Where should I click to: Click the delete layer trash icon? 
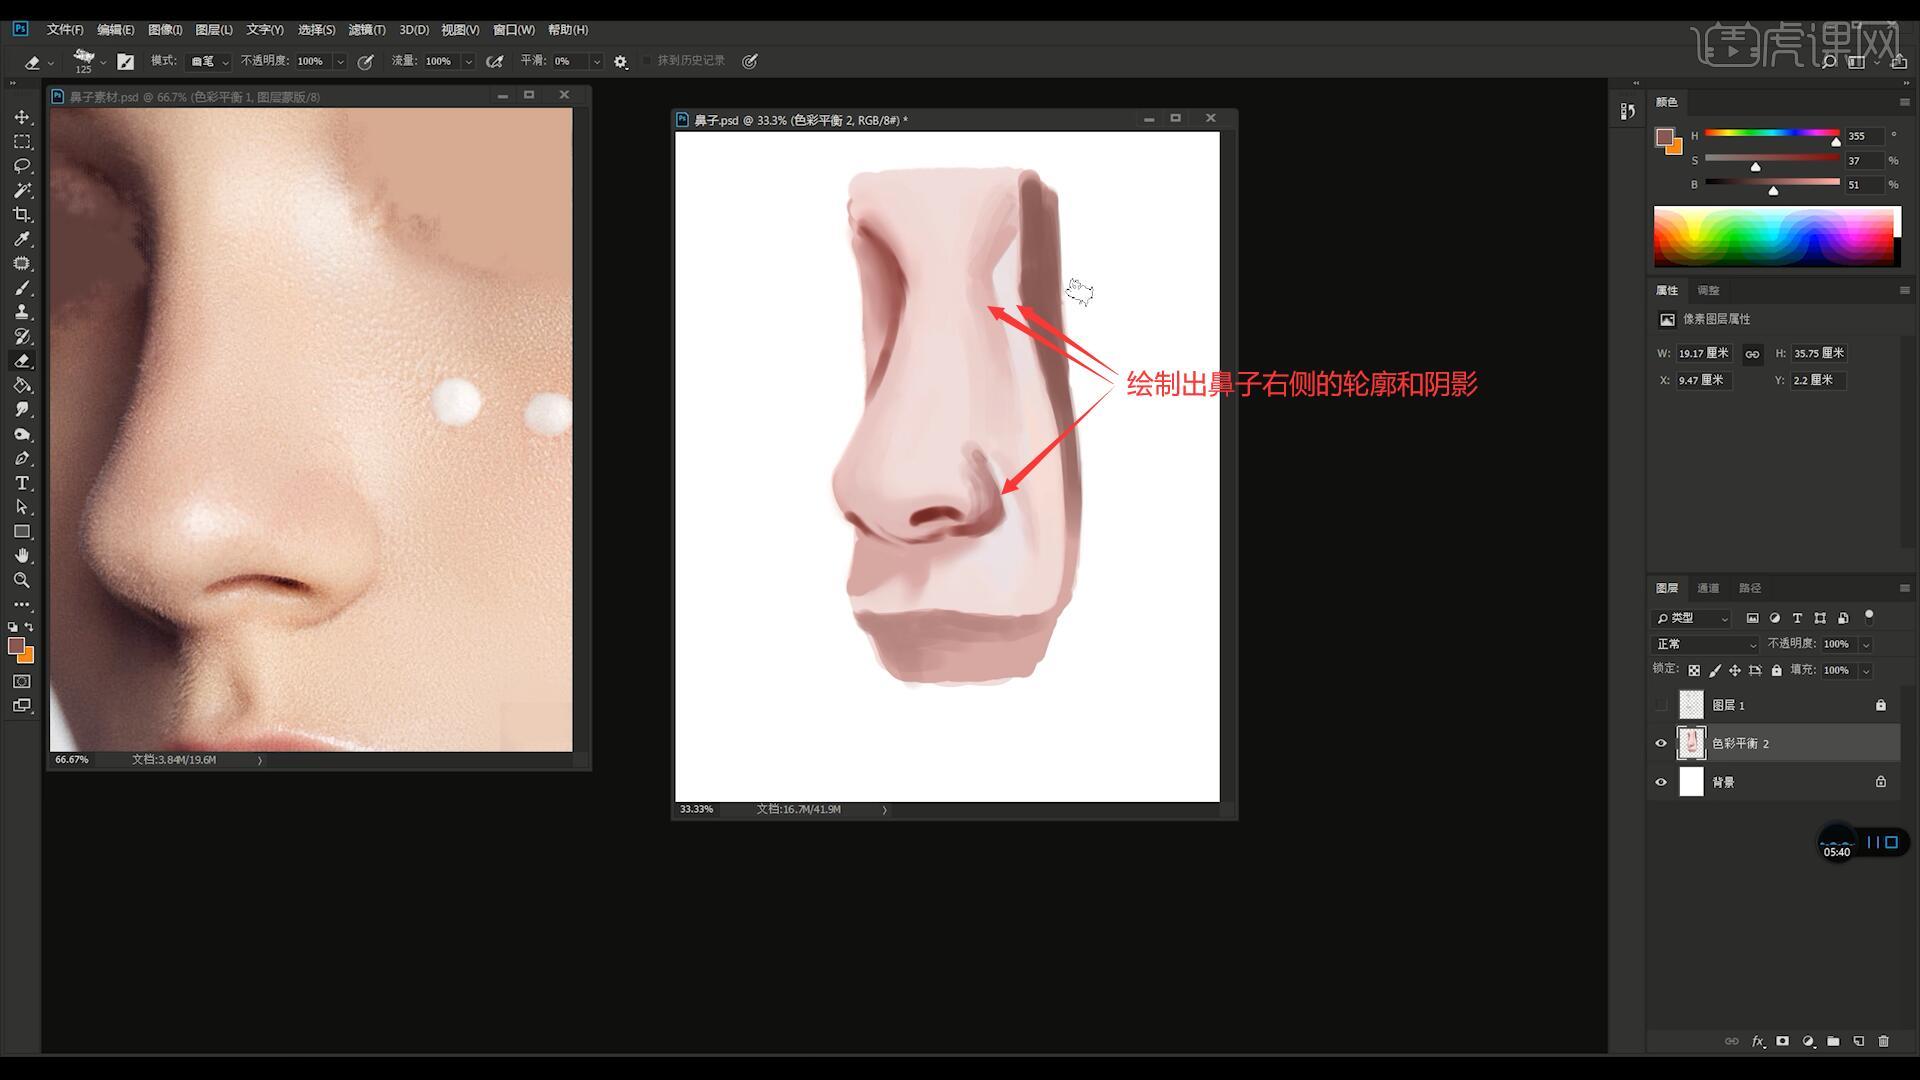point(1884,1041)
